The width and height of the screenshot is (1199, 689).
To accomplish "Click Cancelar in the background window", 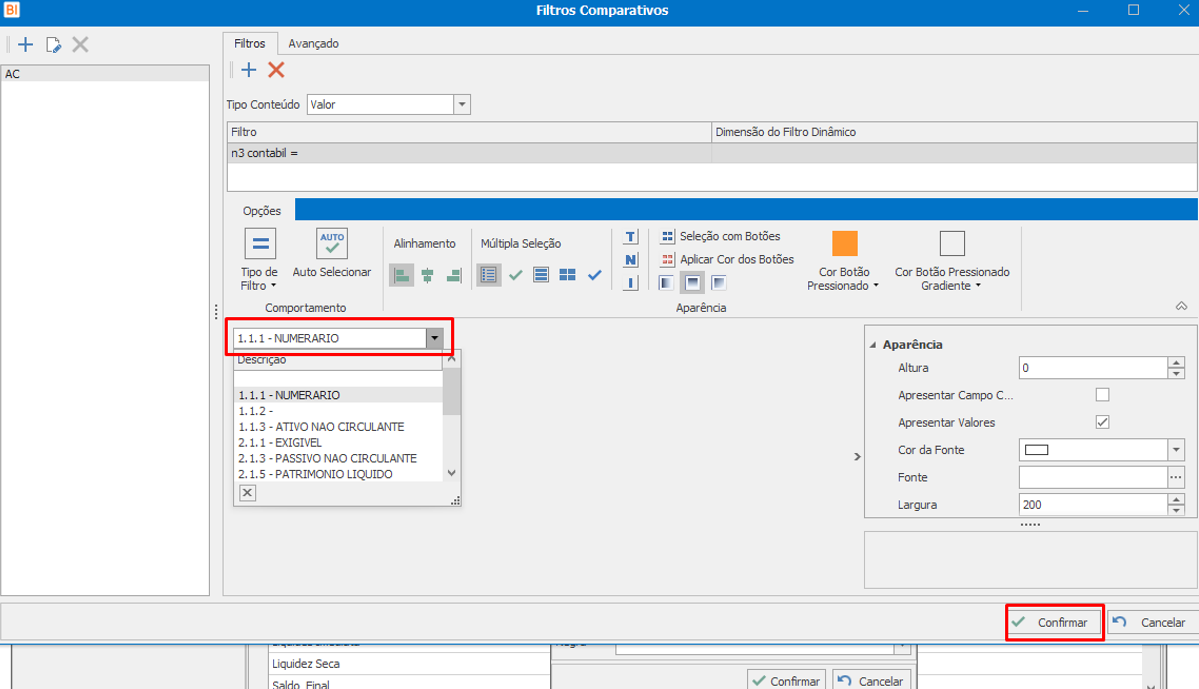I will coord(871,681).
